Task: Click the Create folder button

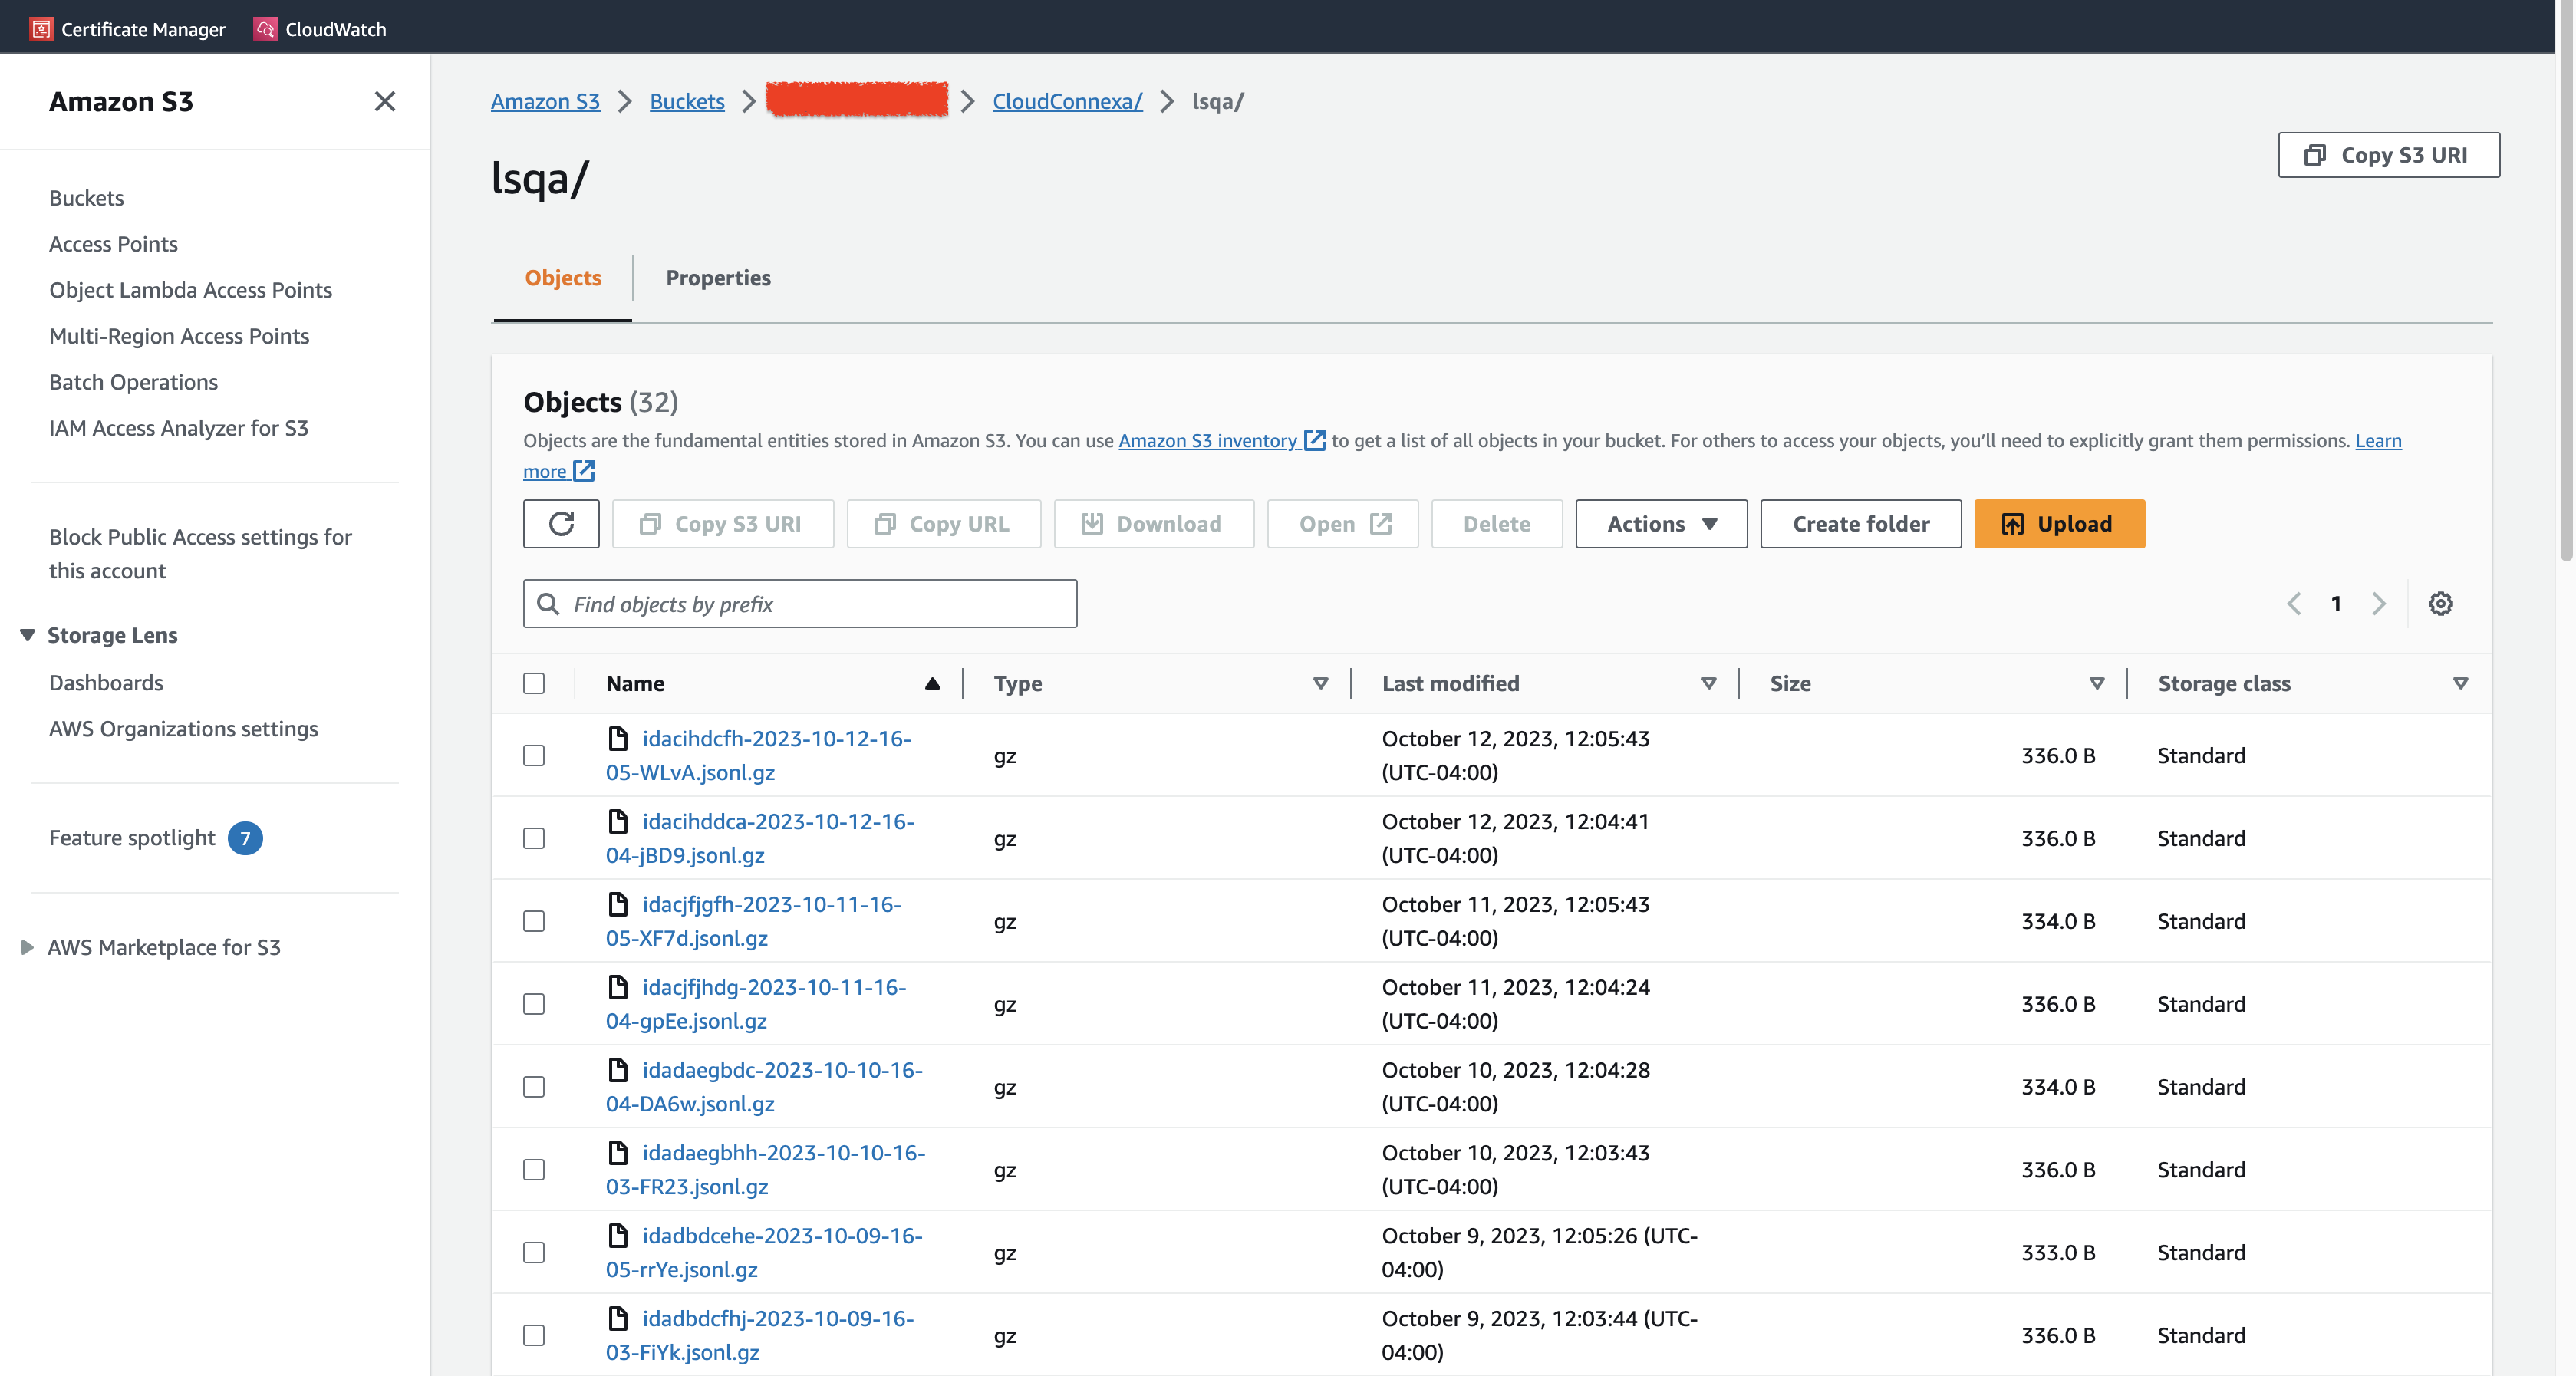Action: pos(1860,523)
